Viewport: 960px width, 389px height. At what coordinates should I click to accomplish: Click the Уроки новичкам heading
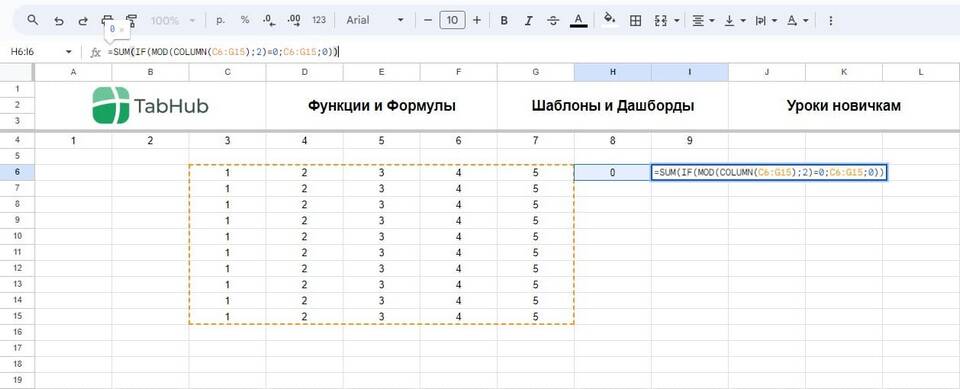pos(844,106)
